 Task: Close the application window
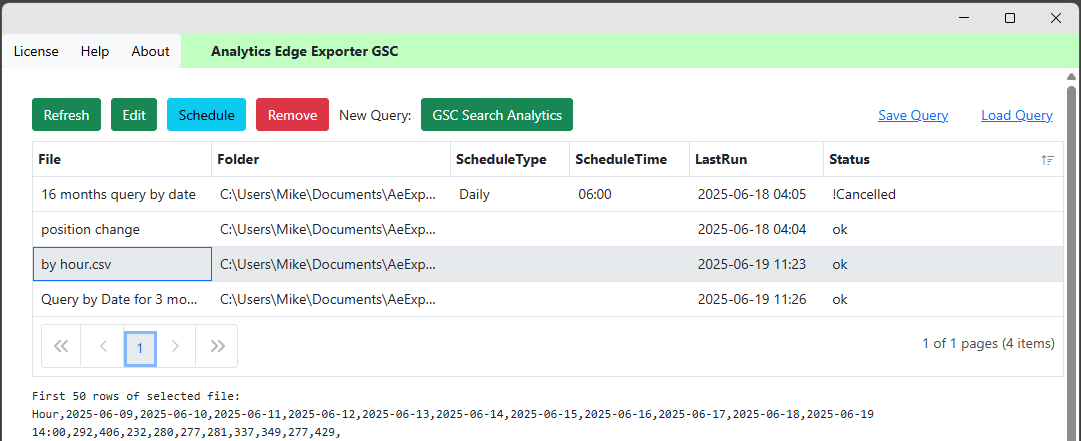click(x=1055, y=18)
